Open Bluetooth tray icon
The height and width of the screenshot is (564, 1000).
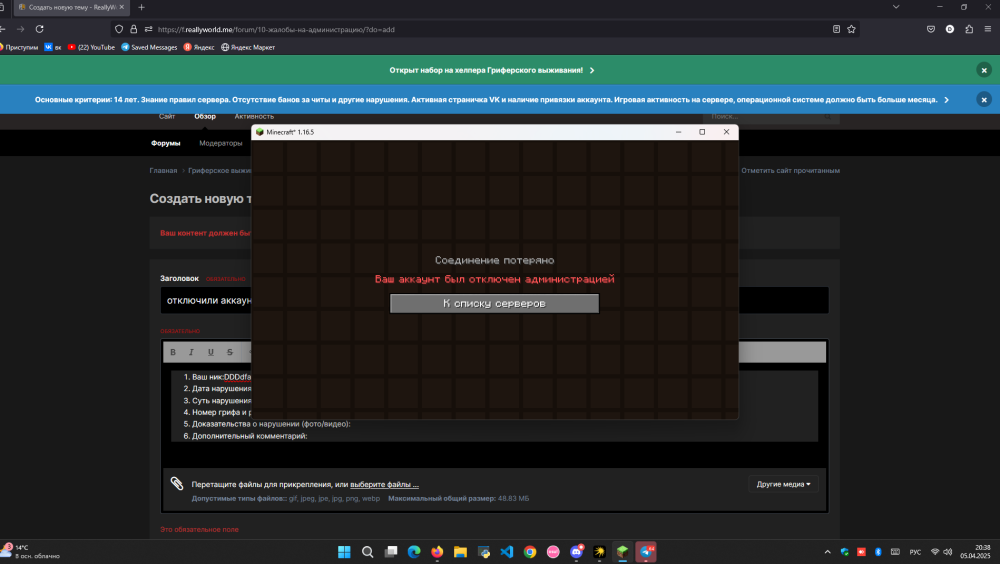point(878,552)
